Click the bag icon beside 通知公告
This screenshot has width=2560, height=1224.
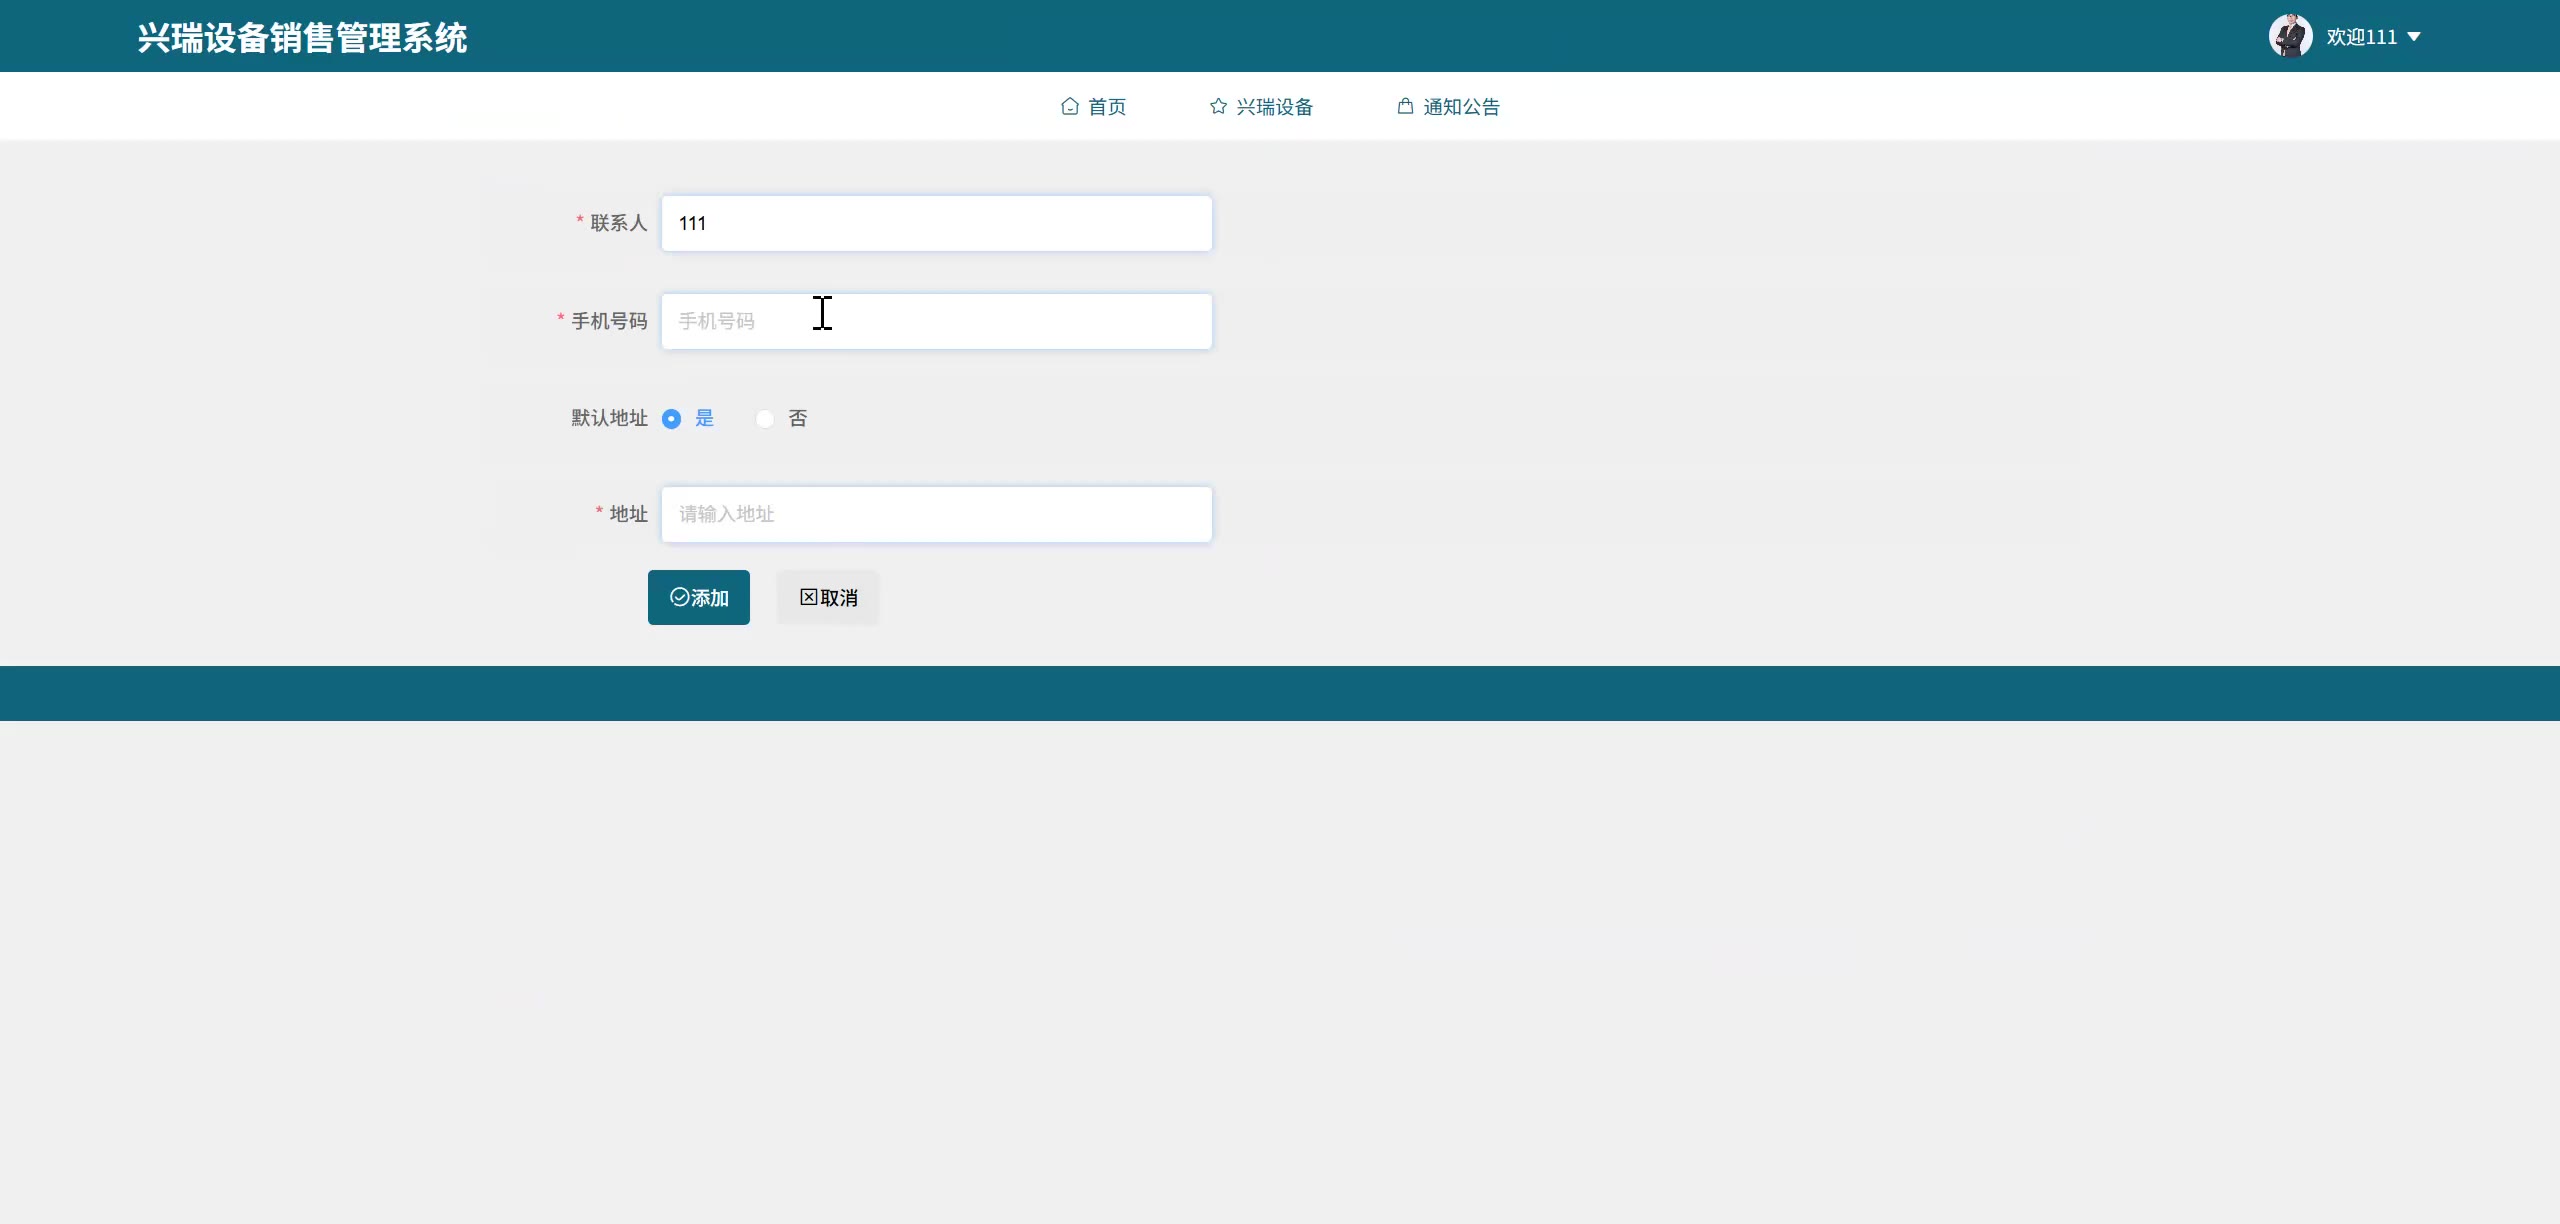pyautogui.click(x=1405, y=106)
